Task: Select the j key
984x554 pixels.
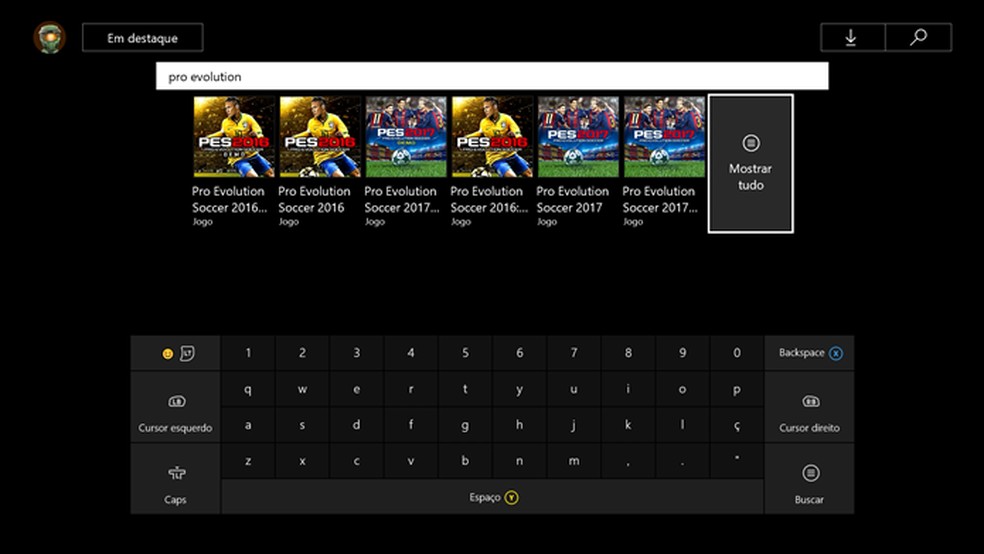Action: click(x=574, y=425)
